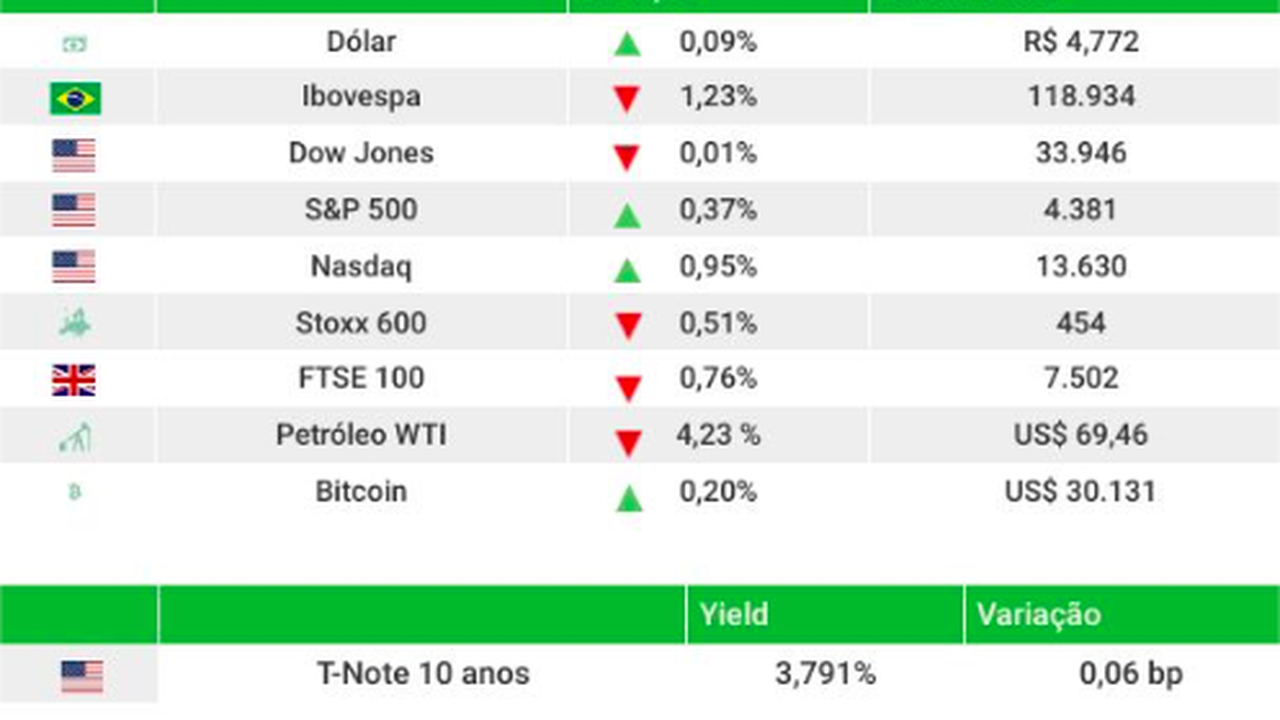Click the US flag beside Nasdaq
The width and height of the screenshot is (1280, 720).
[74, 267]
